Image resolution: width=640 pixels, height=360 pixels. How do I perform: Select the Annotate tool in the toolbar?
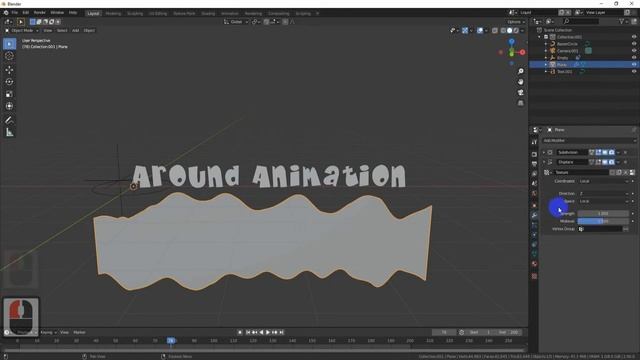click(9, 120)
